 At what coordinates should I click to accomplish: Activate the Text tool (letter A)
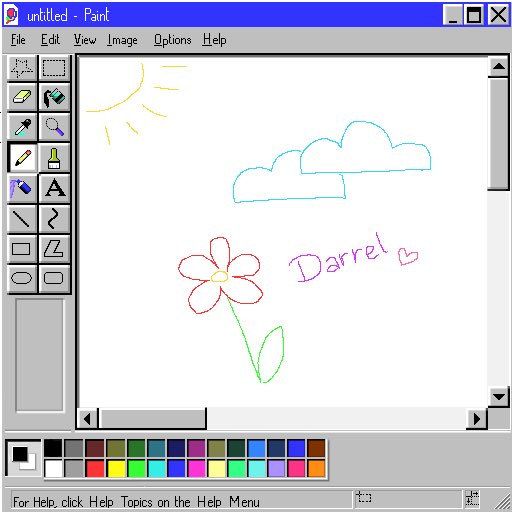pyautogui.click(x=54, y=188)
